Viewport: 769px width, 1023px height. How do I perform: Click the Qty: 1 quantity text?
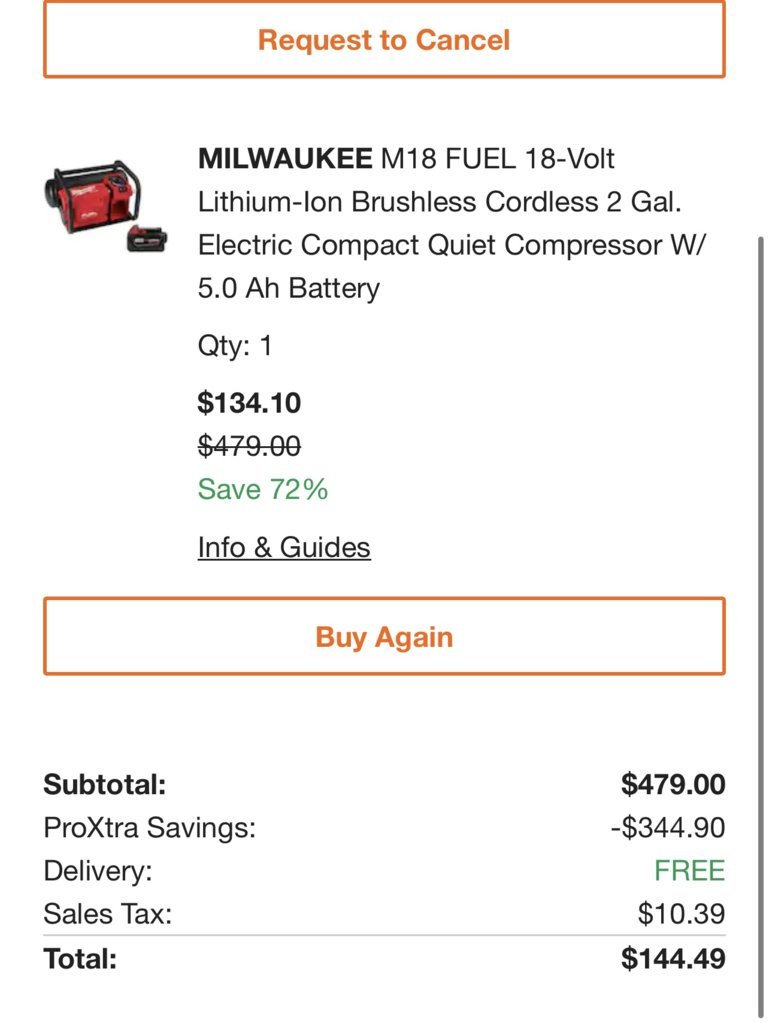point(235,345)
